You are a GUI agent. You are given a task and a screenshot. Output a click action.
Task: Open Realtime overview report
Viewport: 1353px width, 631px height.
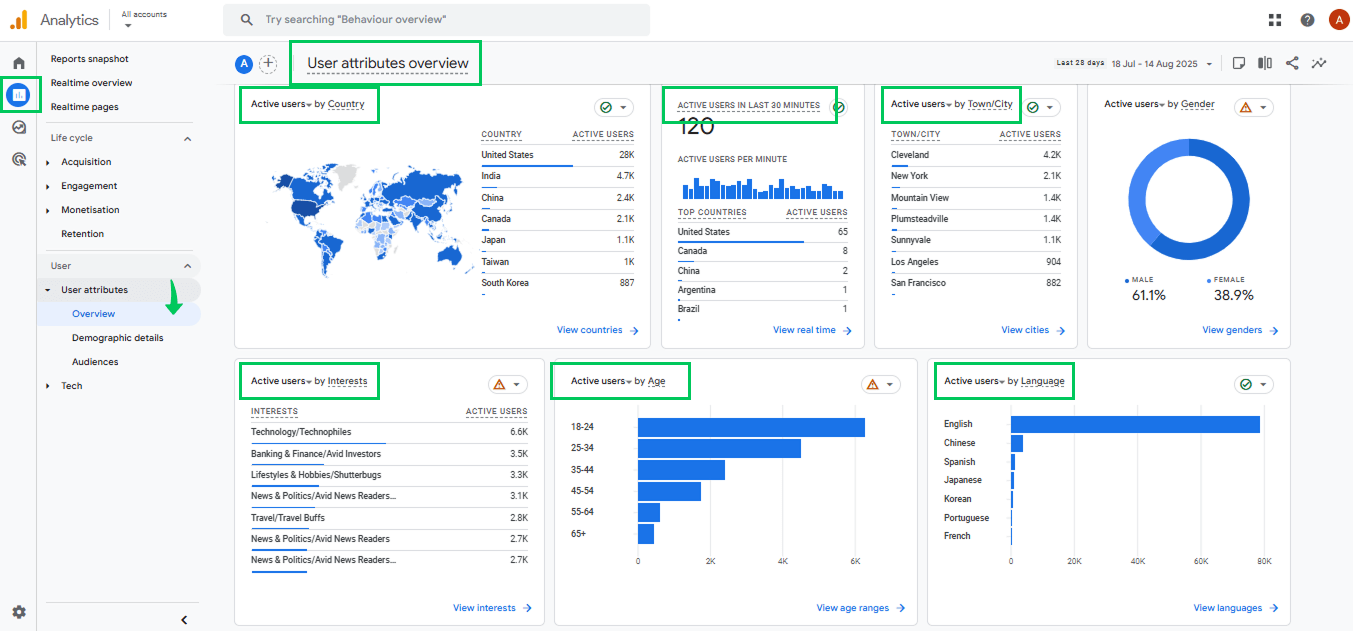tap(91, 83)
